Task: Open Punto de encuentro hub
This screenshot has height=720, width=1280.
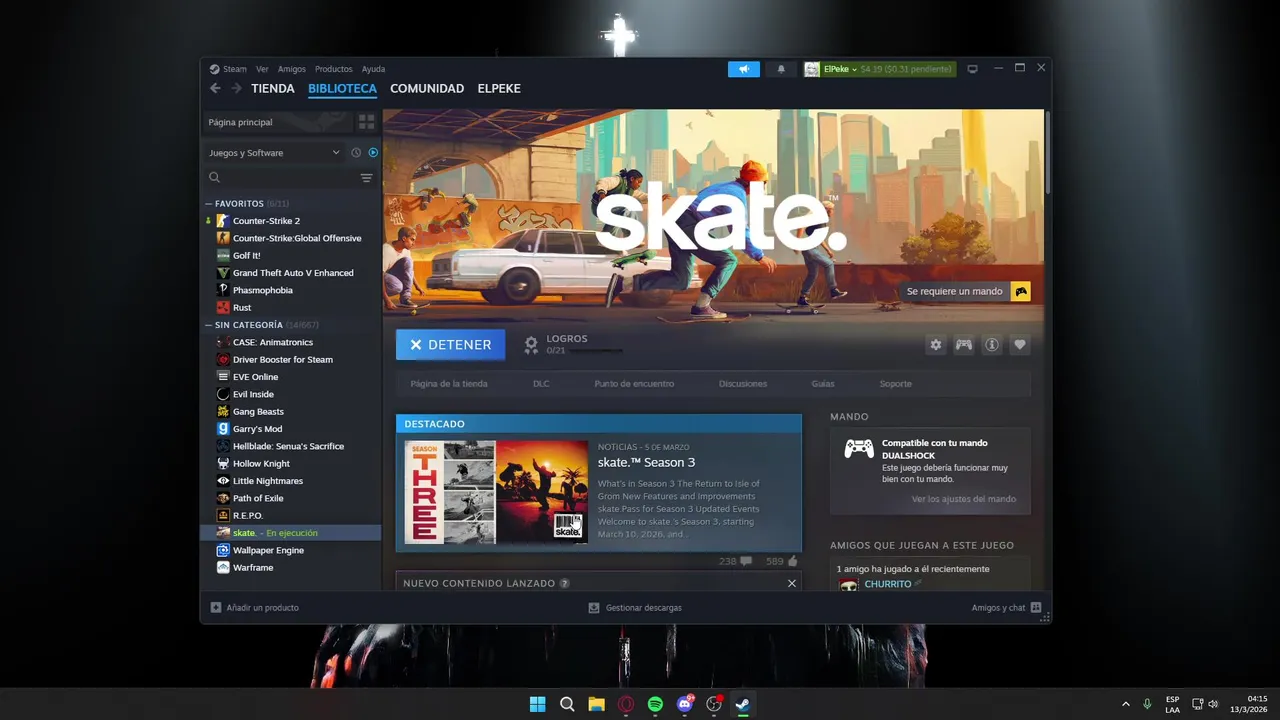Action: [634, 384]
